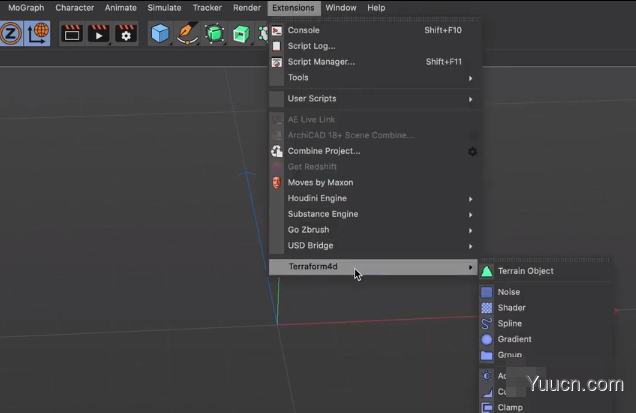Open the Animate menu
Screen dimensions: 636x413
click(120, 8)
